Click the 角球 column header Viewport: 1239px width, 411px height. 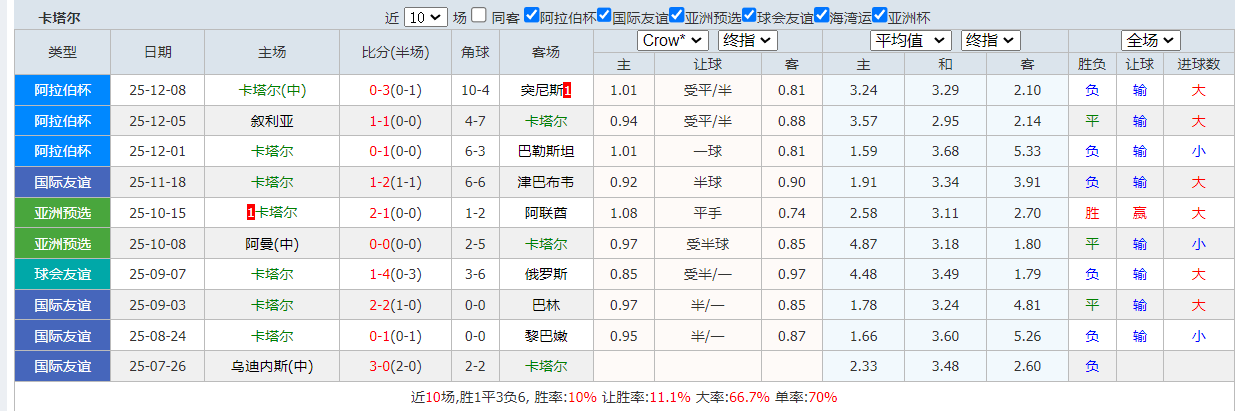pos(475,52)
